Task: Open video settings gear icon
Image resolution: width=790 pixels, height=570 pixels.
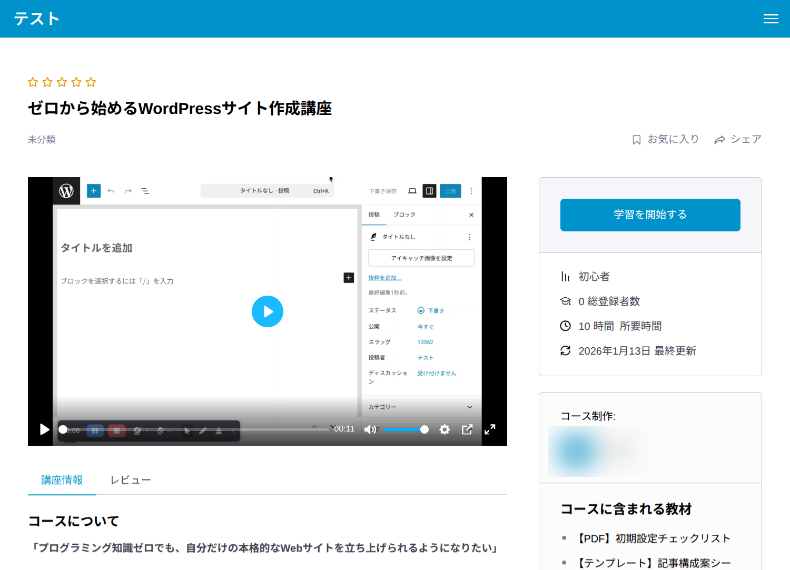Action: pos(444,429)
